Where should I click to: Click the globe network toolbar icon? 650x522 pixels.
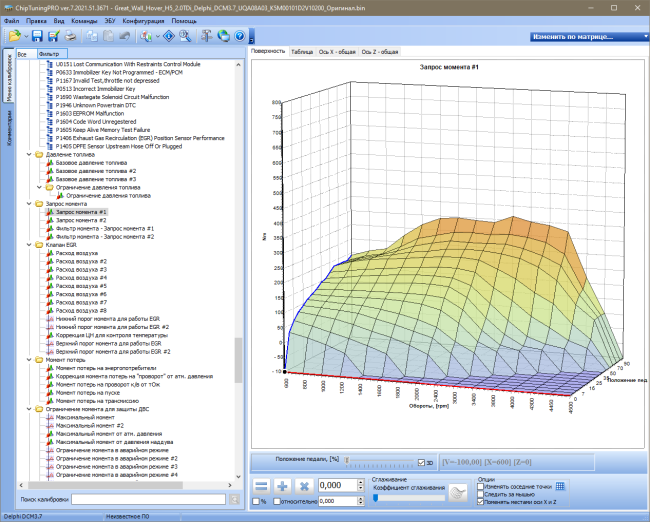tap(223, 36)
